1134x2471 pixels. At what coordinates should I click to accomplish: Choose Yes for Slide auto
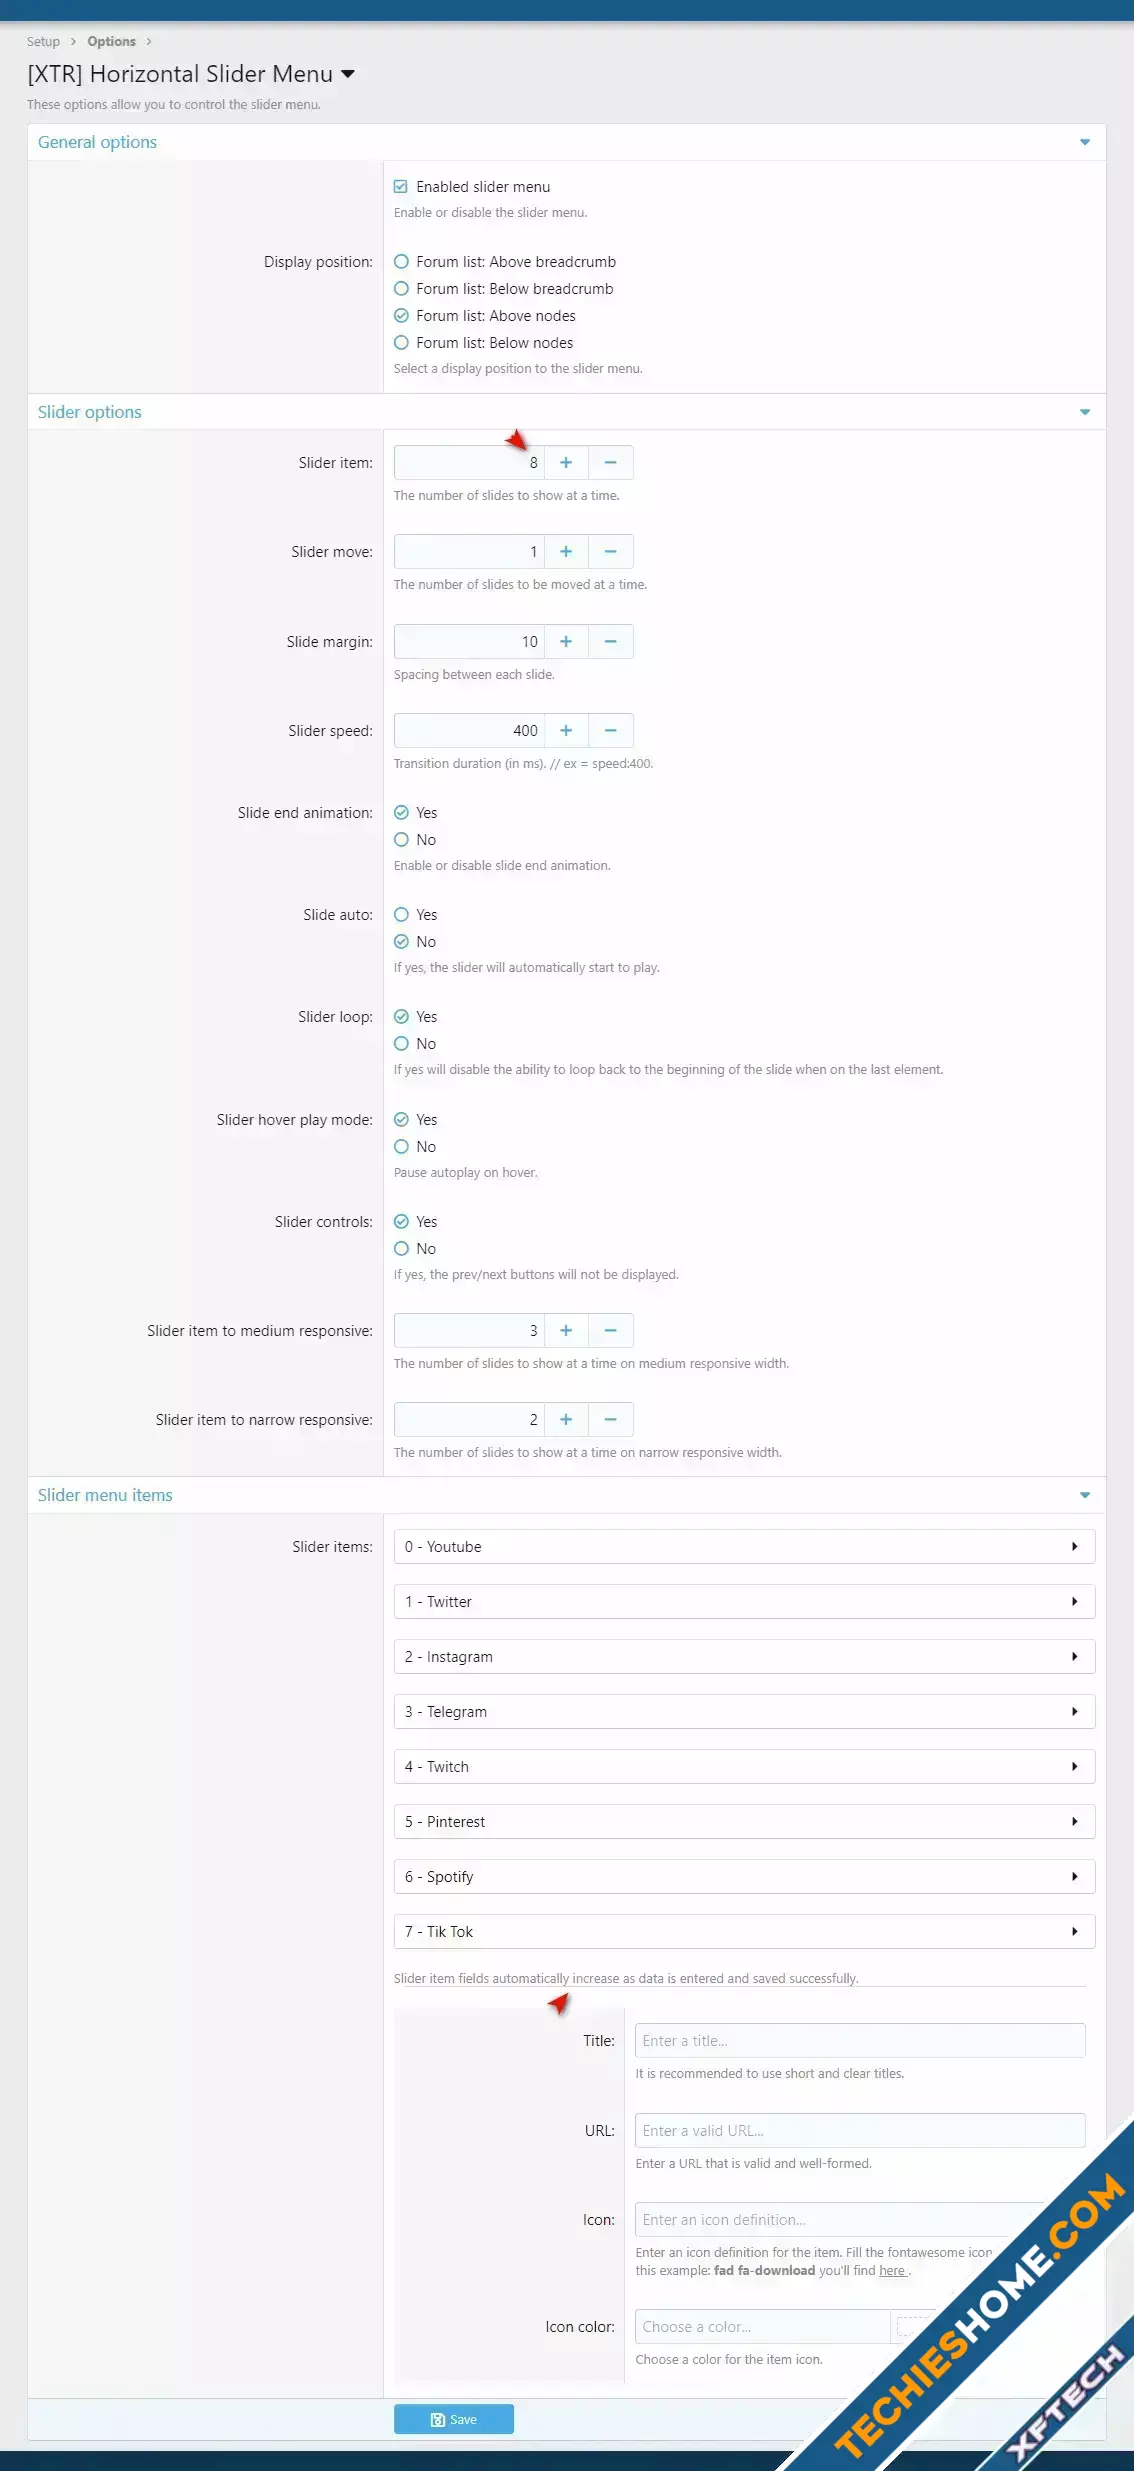(x=401, y=915)
